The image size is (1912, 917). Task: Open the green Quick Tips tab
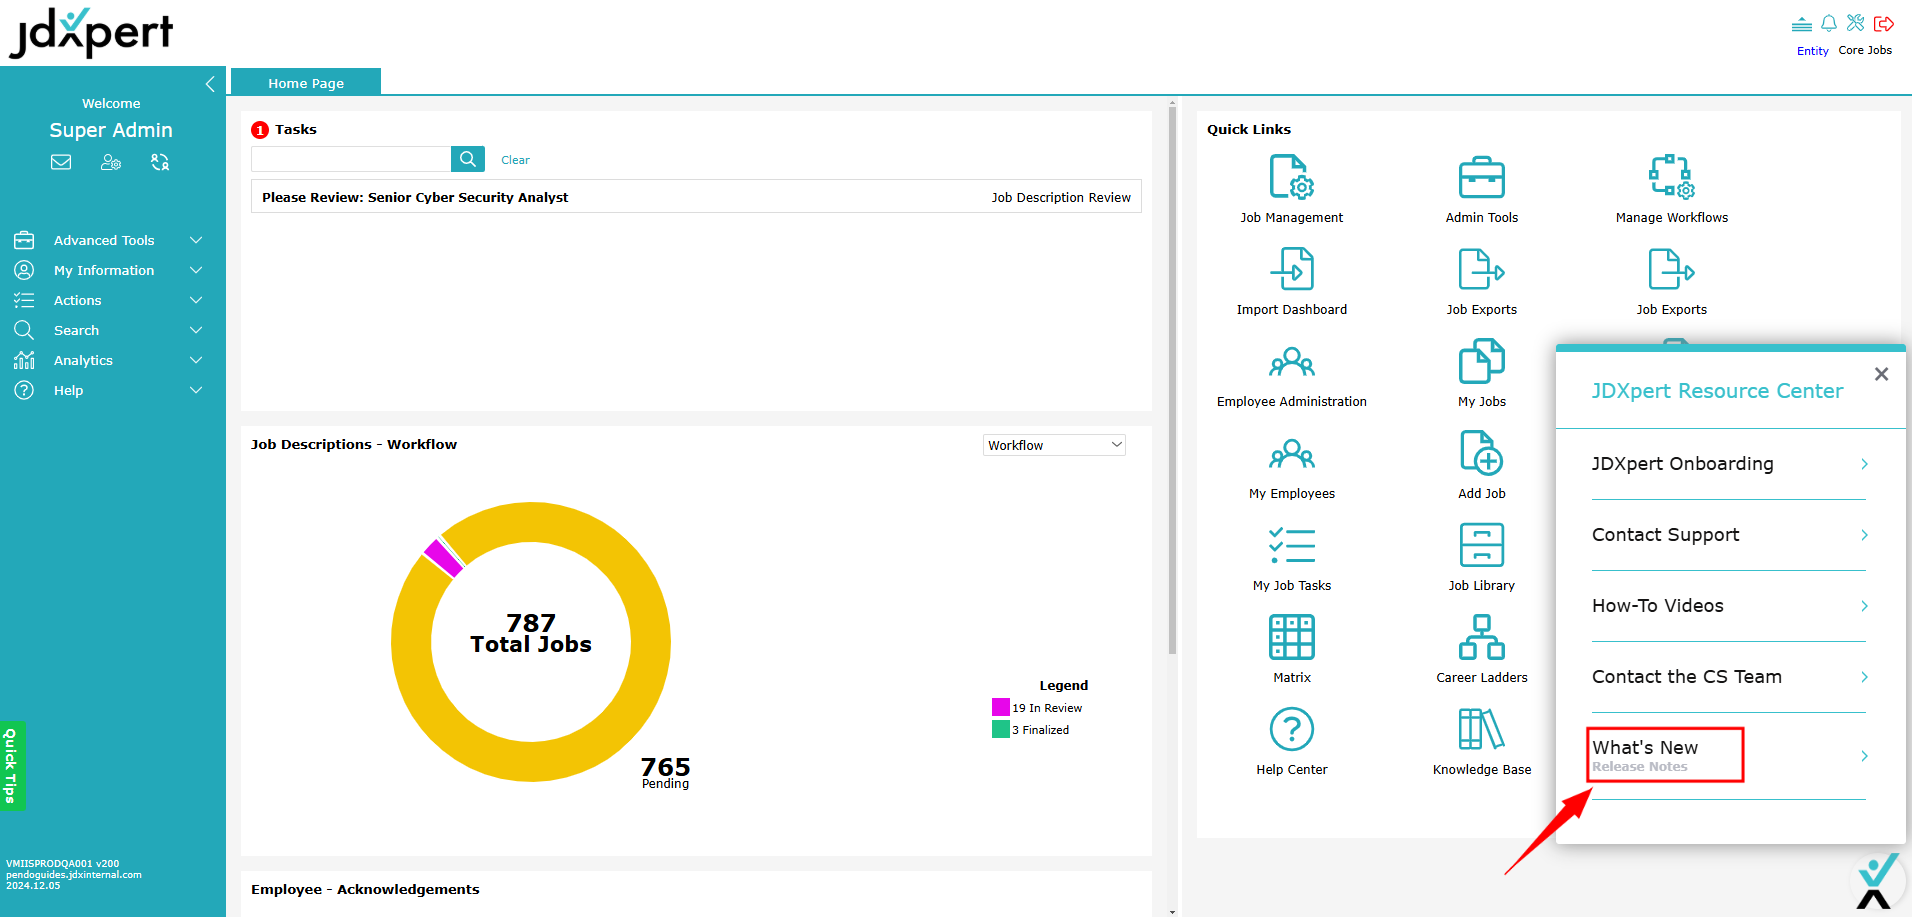[12, 766]
